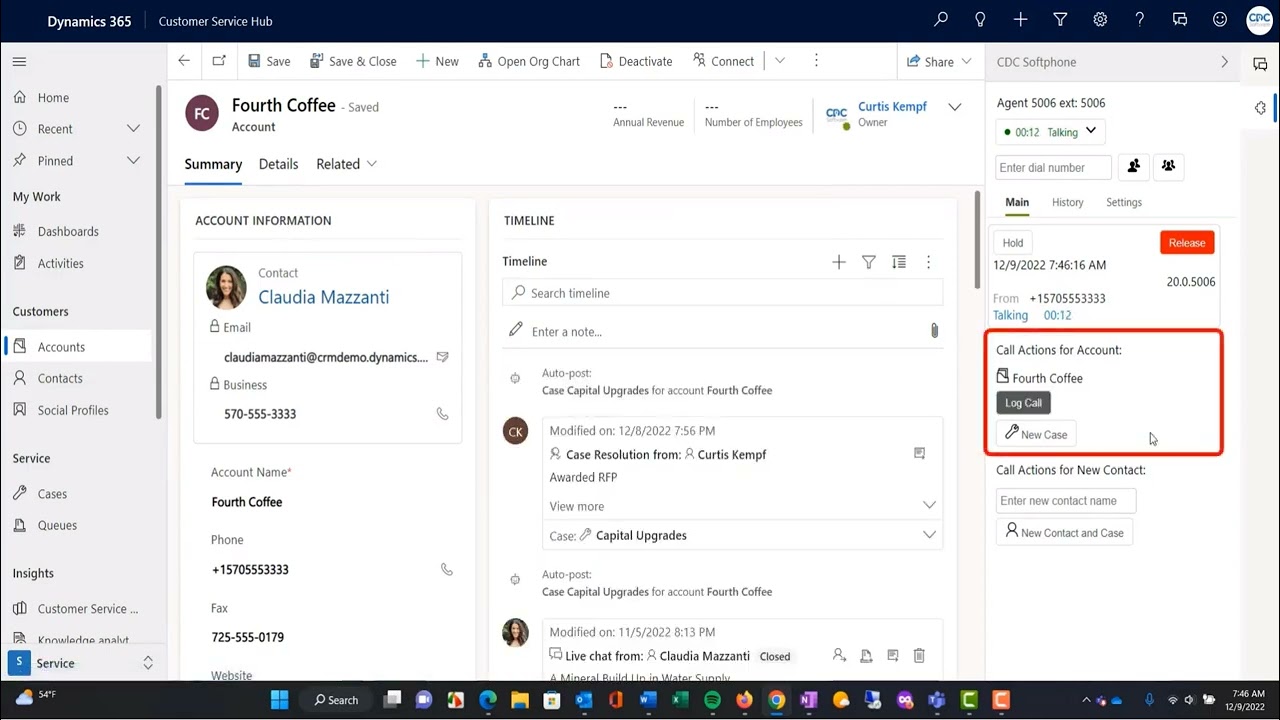Image resolution: width=1280 pixels, height=720 pixels.
Task: Click the lightbulb assistant icon
Action: tap(981, 20)
